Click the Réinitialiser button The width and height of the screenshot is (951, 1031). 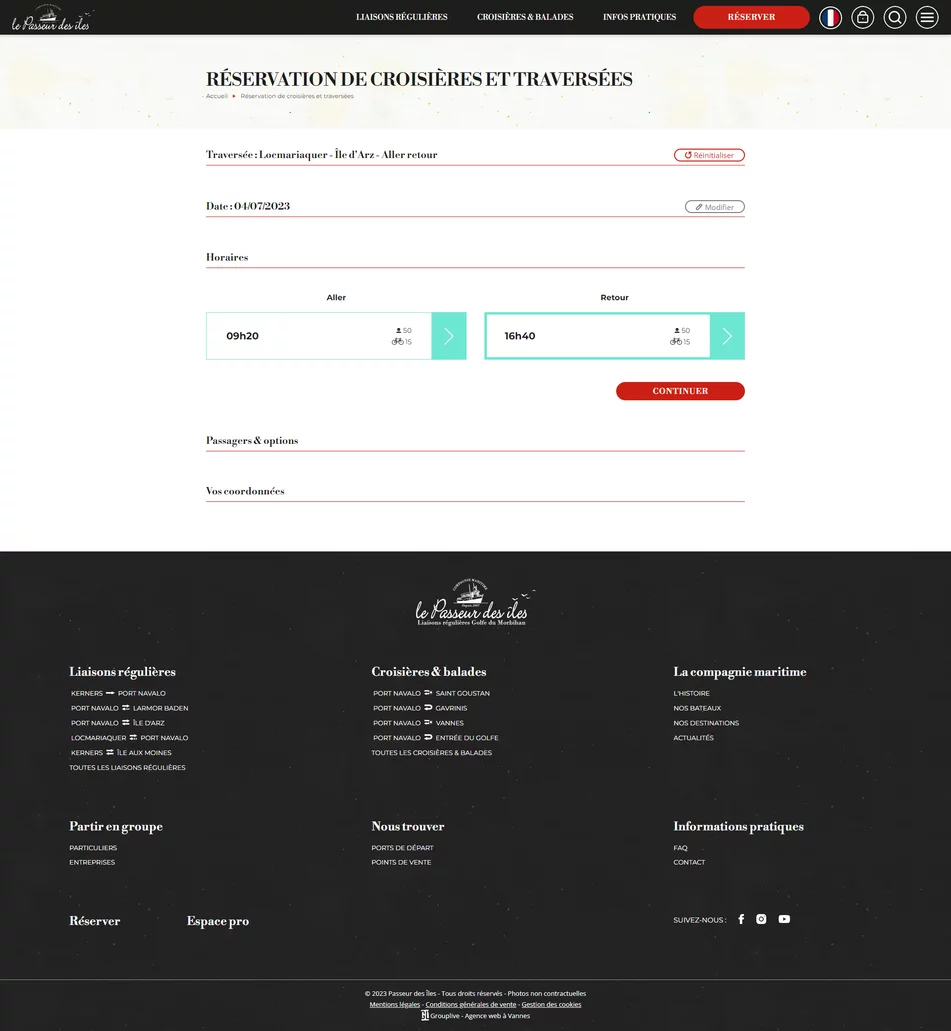tap(709, 155)
